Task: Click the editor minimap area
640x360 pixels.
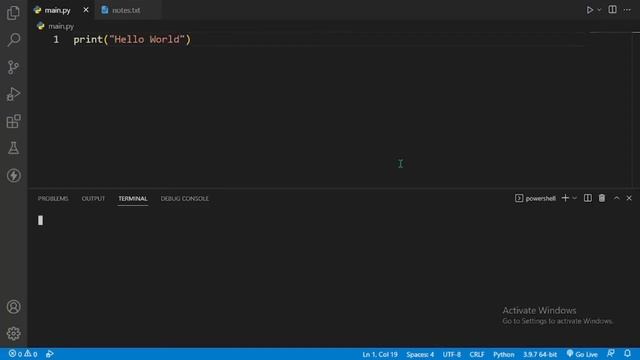Action: 611,109
